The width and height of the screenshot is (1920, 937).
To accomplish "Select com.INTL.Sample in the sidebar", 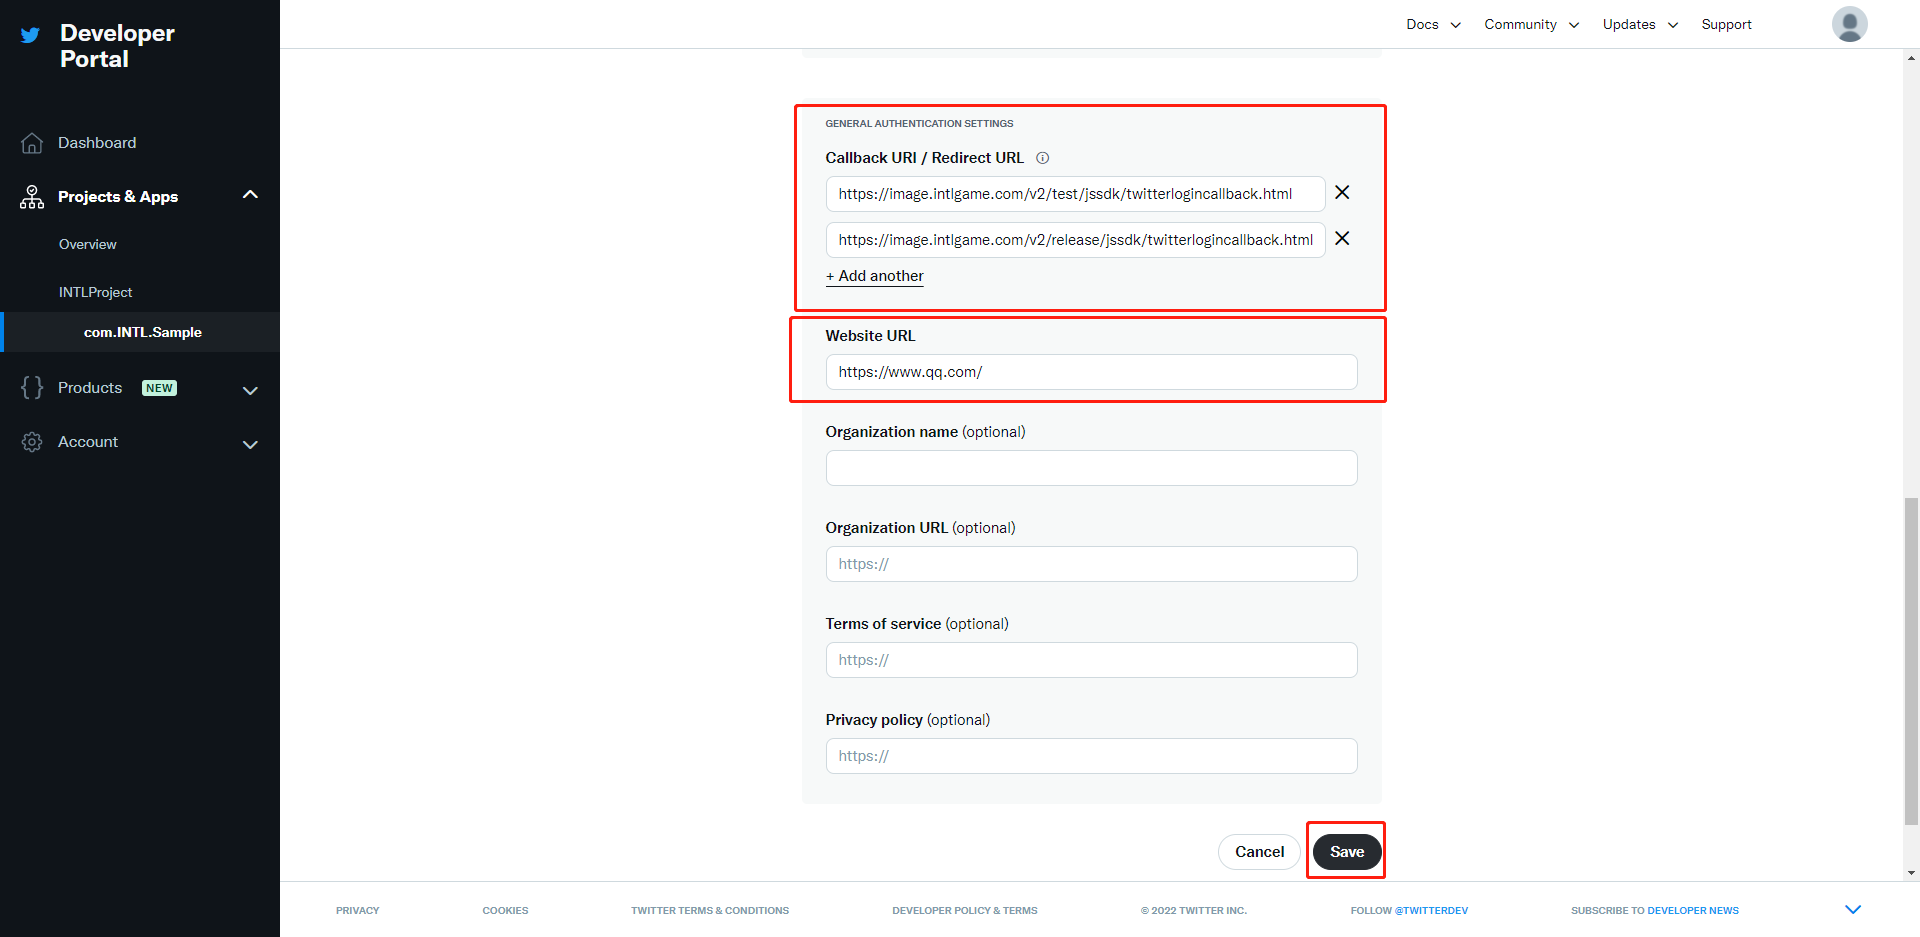I will coord(143,332).
